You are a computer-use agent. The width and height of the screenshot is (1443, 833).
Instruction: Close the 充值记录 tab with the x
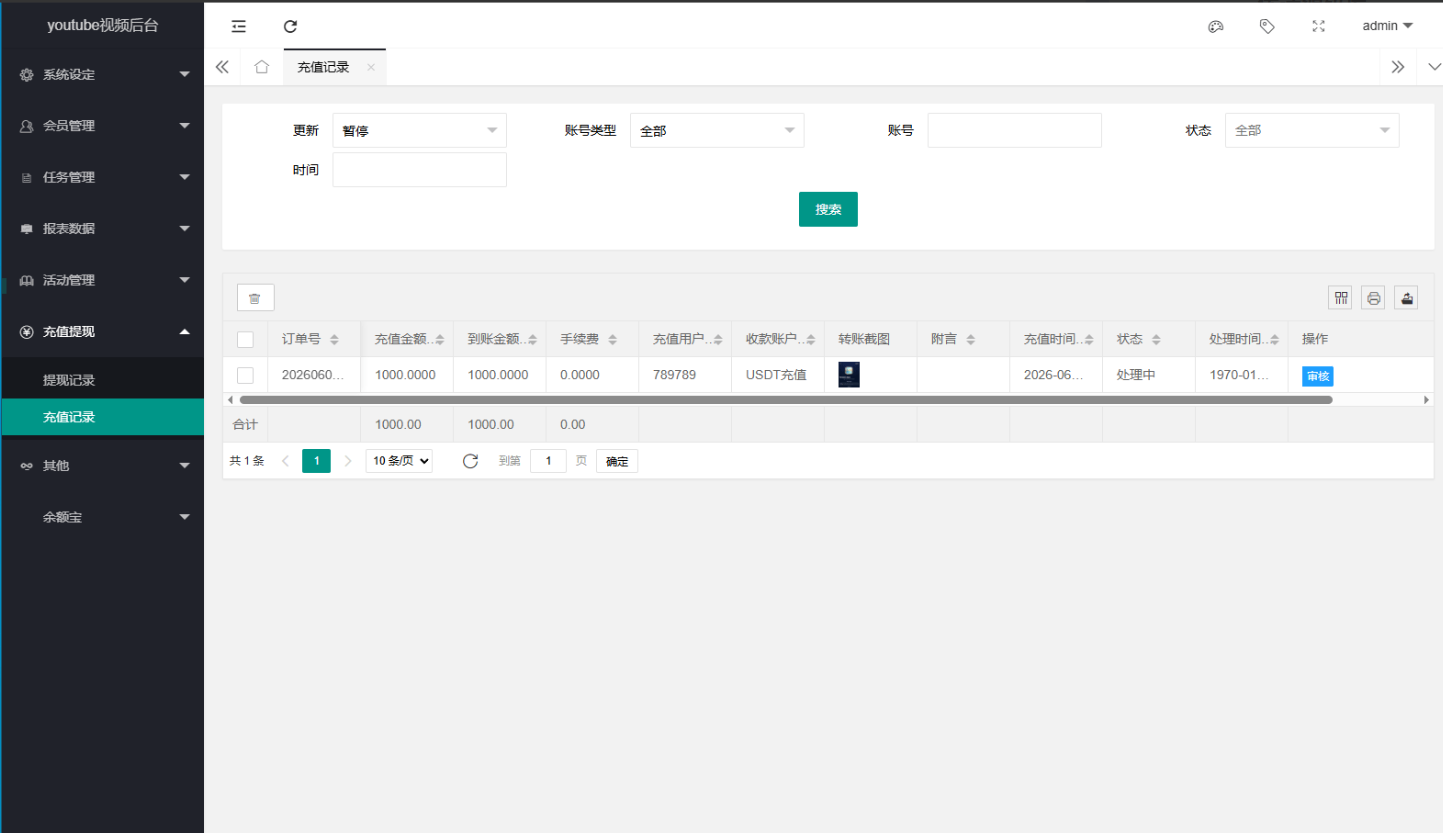tap(370, 67)
